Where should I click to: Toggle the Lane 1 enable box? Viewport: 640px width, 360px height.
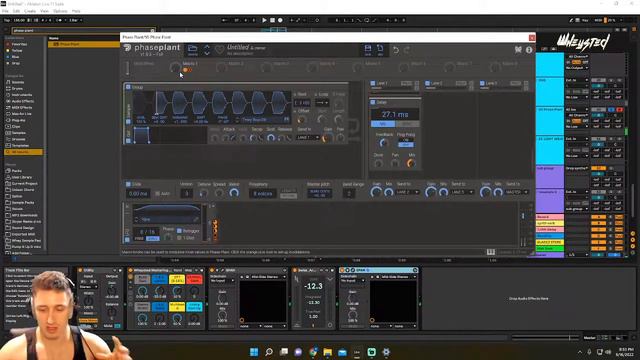pyautogui.click(x=373, y=83)
